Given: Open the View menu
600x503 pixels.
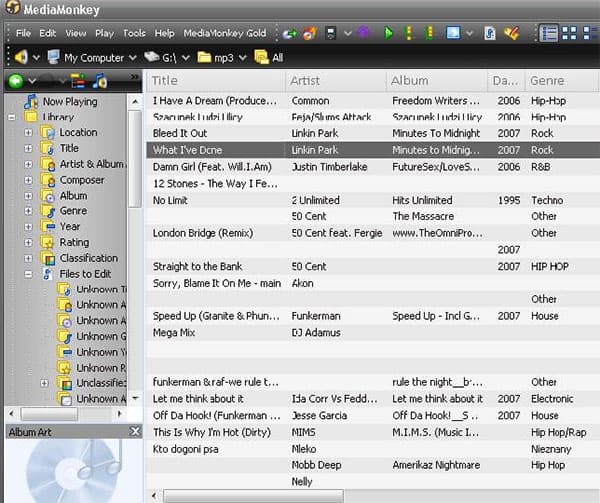Looking at the screenshot, I should tap(75, 33).
